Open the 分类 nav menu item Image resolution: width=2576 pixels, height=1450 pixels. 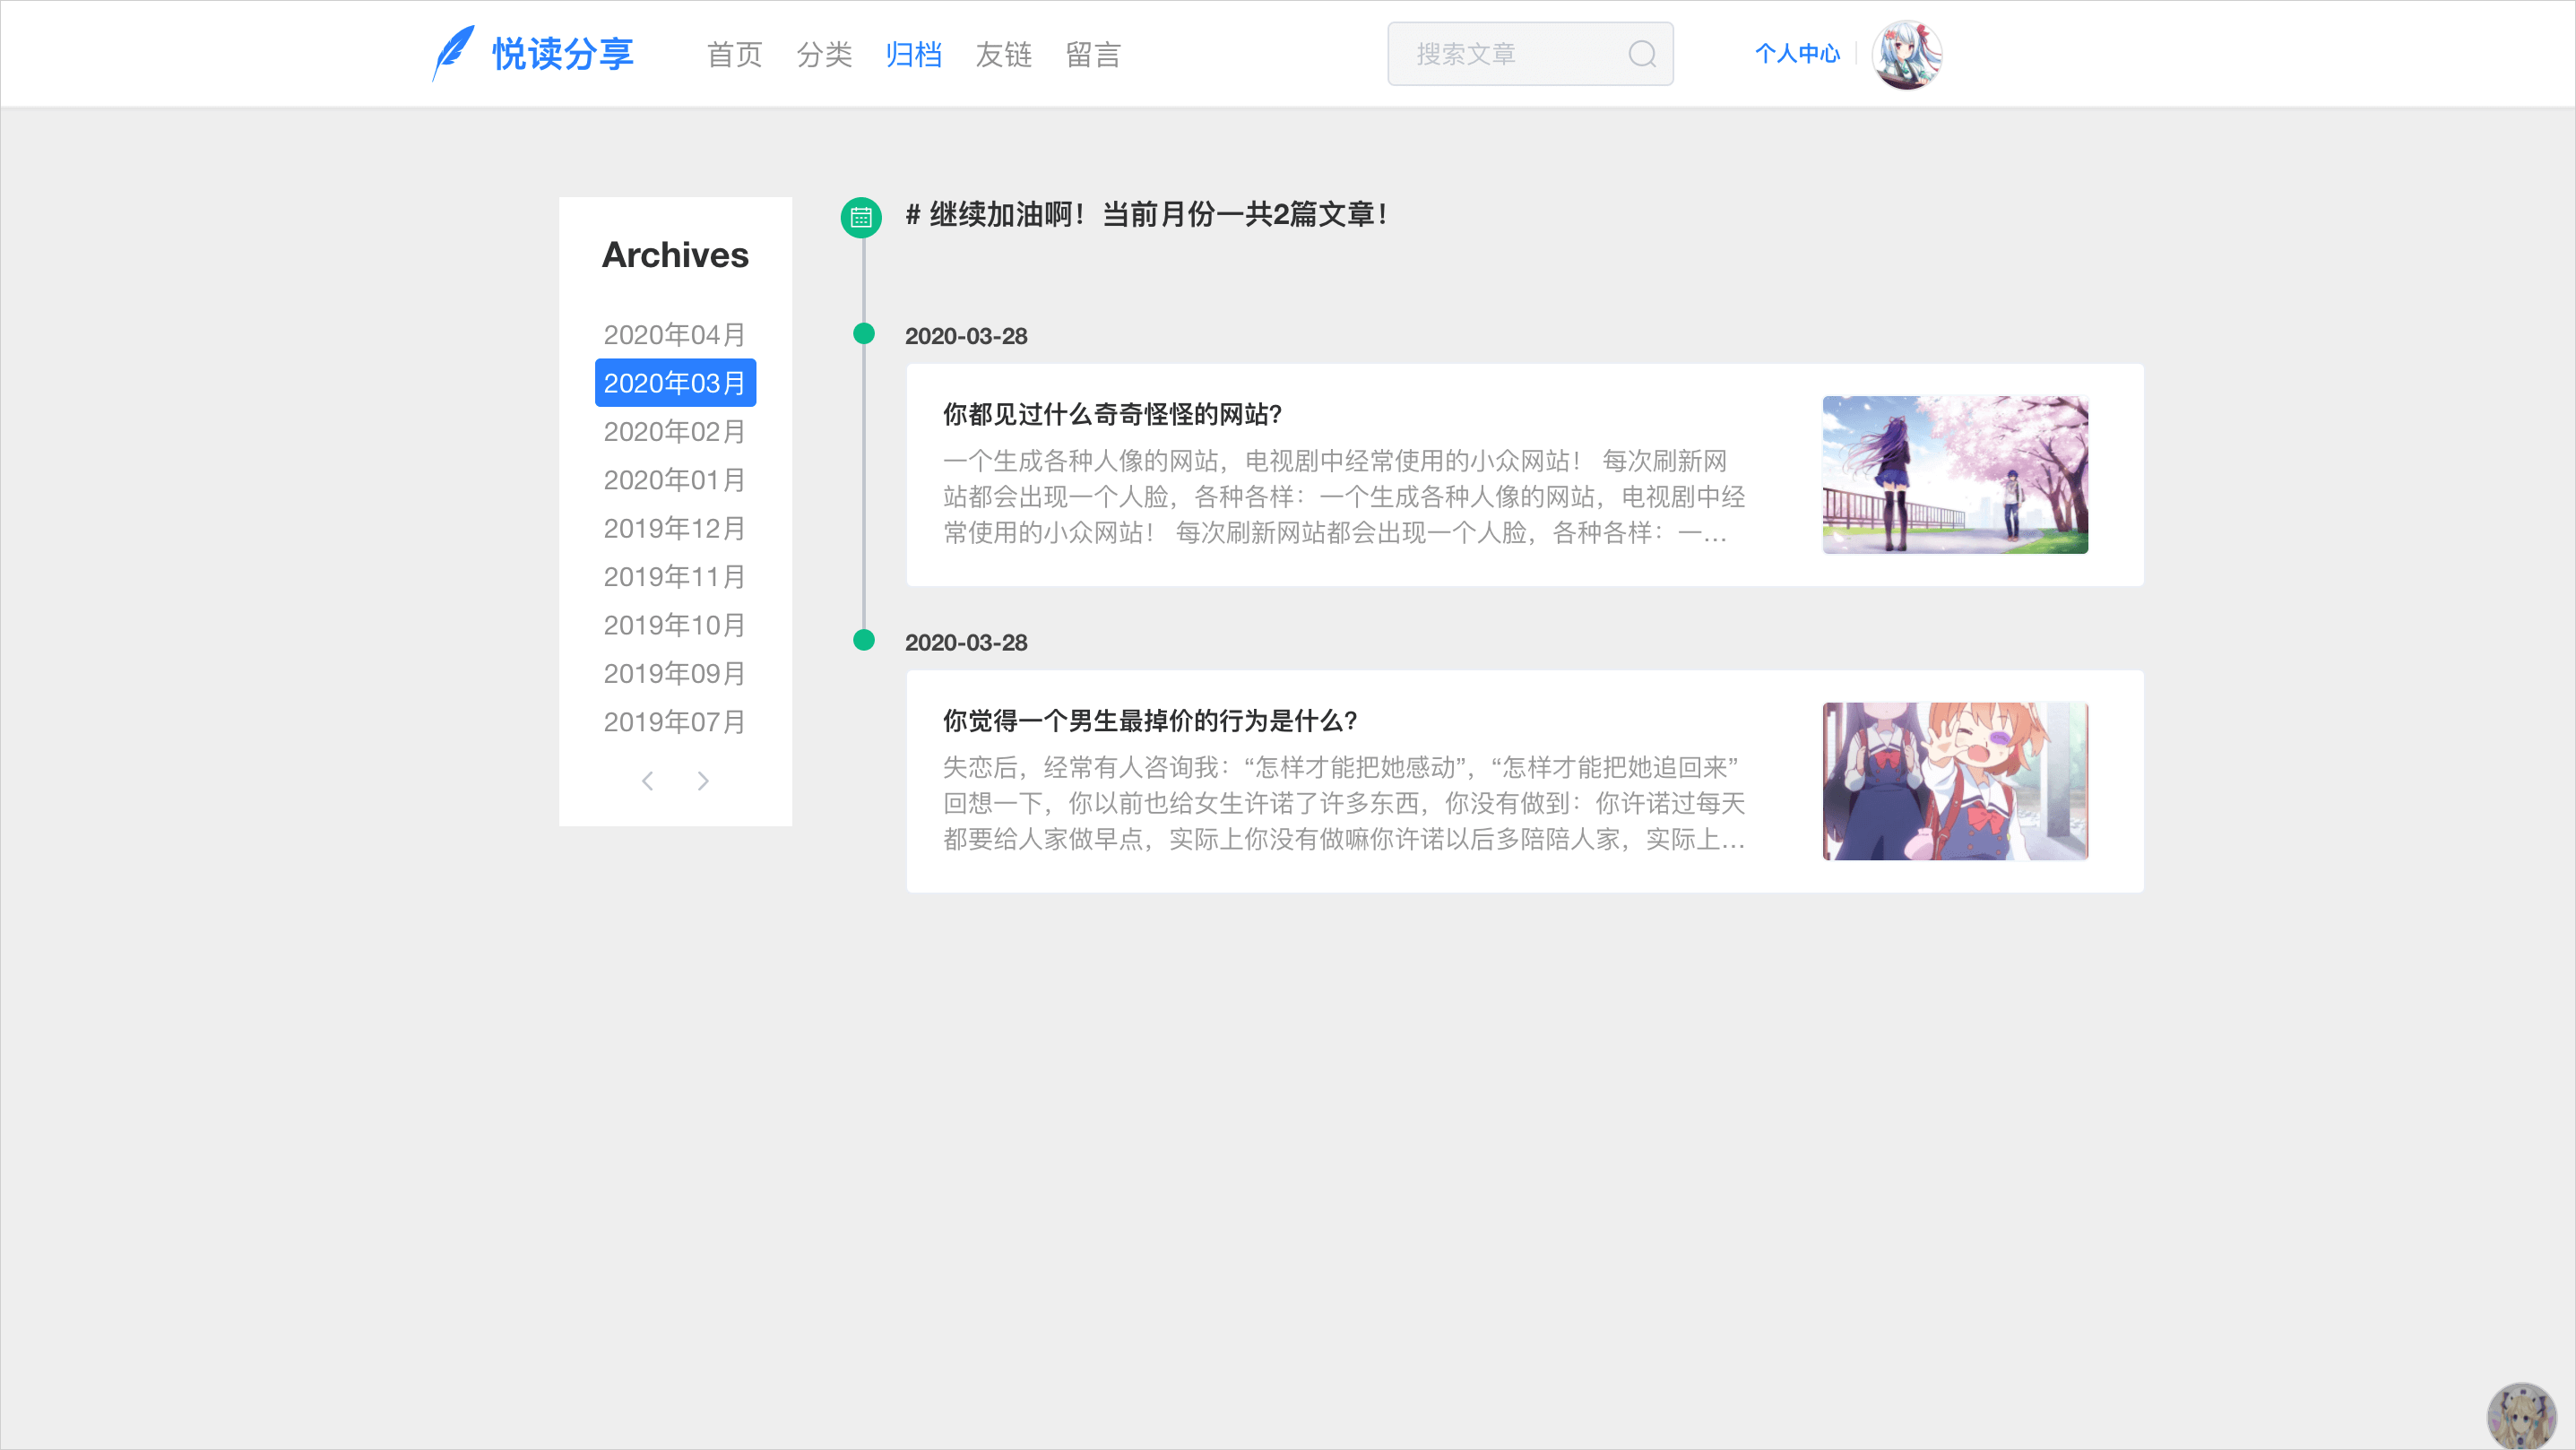pos(824,55)
